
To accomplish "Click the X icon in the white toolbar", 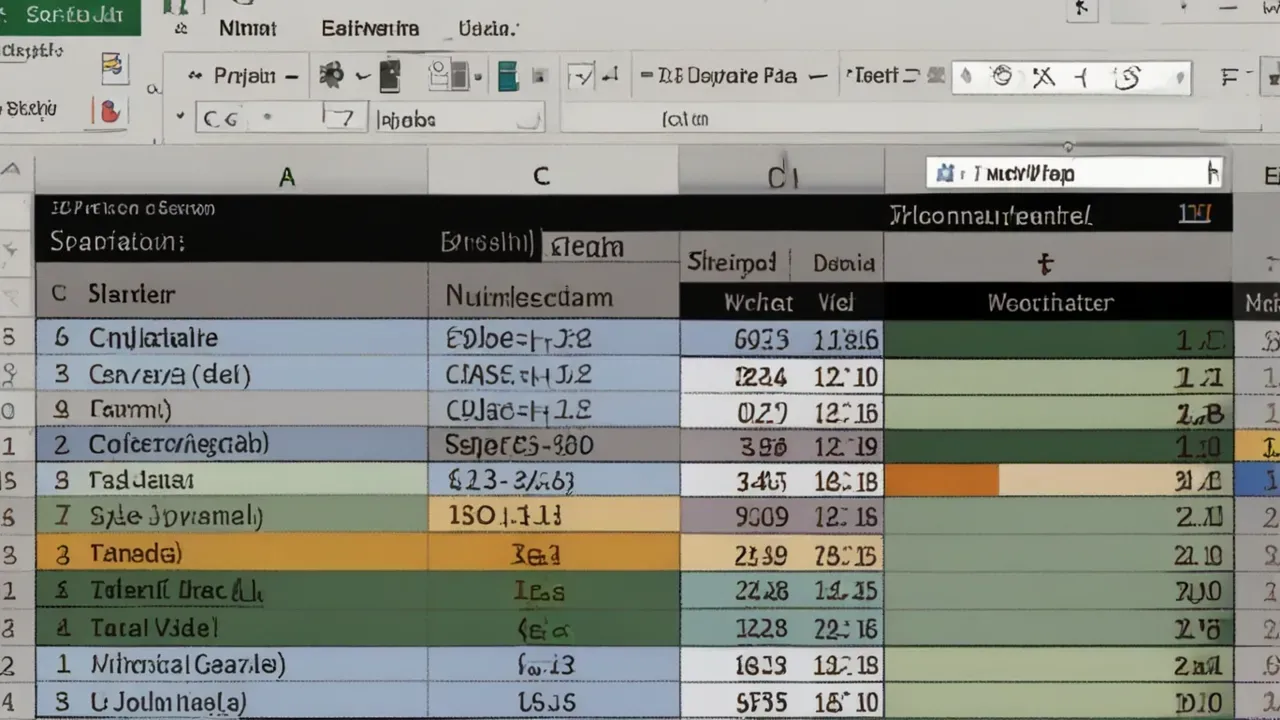I will [x=1043, y=77].
